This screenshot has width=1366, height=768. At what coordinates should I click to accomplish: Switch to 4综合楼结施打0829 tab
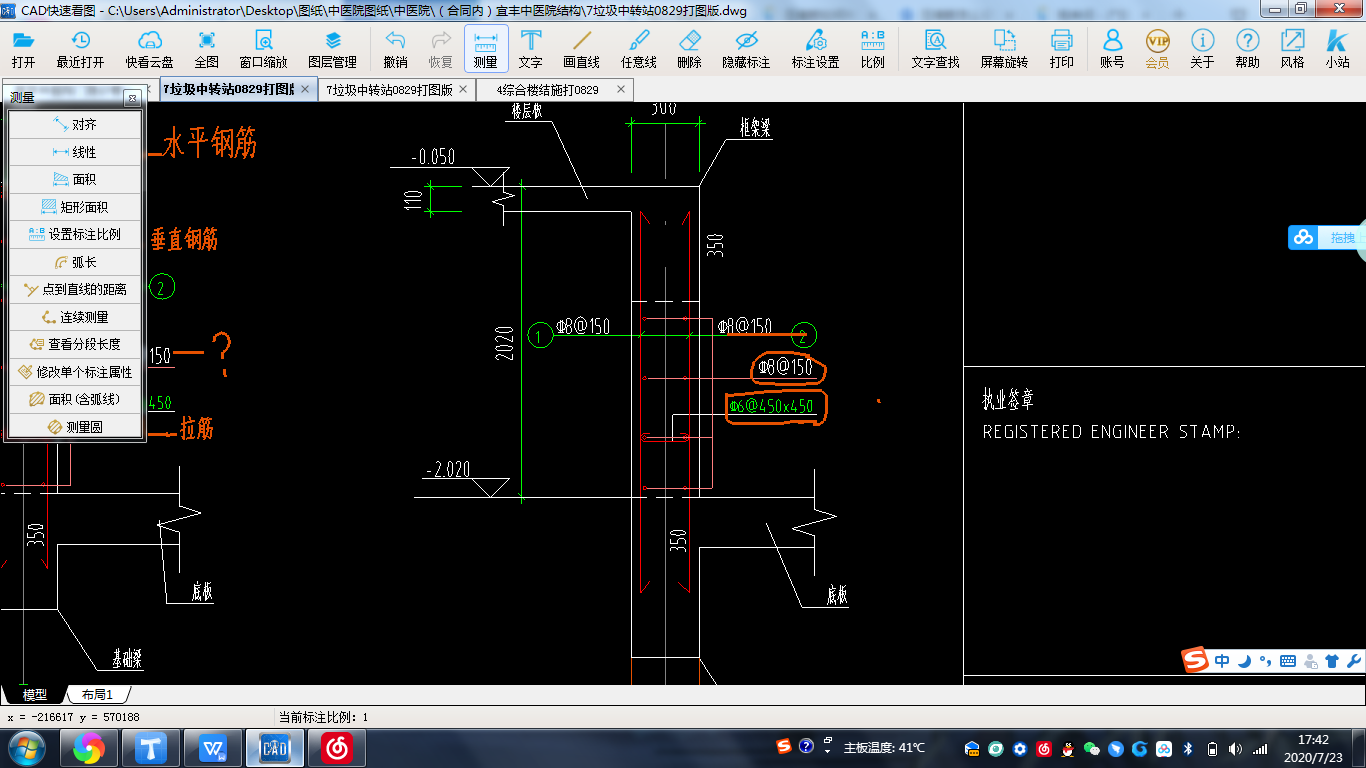pos(547,89)
